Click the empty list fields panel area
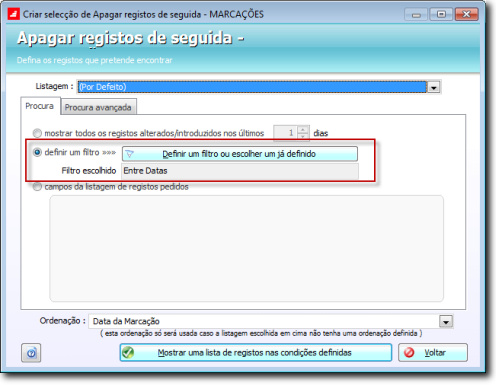Screen dimensions: 496x385 (x=246, y=249)
